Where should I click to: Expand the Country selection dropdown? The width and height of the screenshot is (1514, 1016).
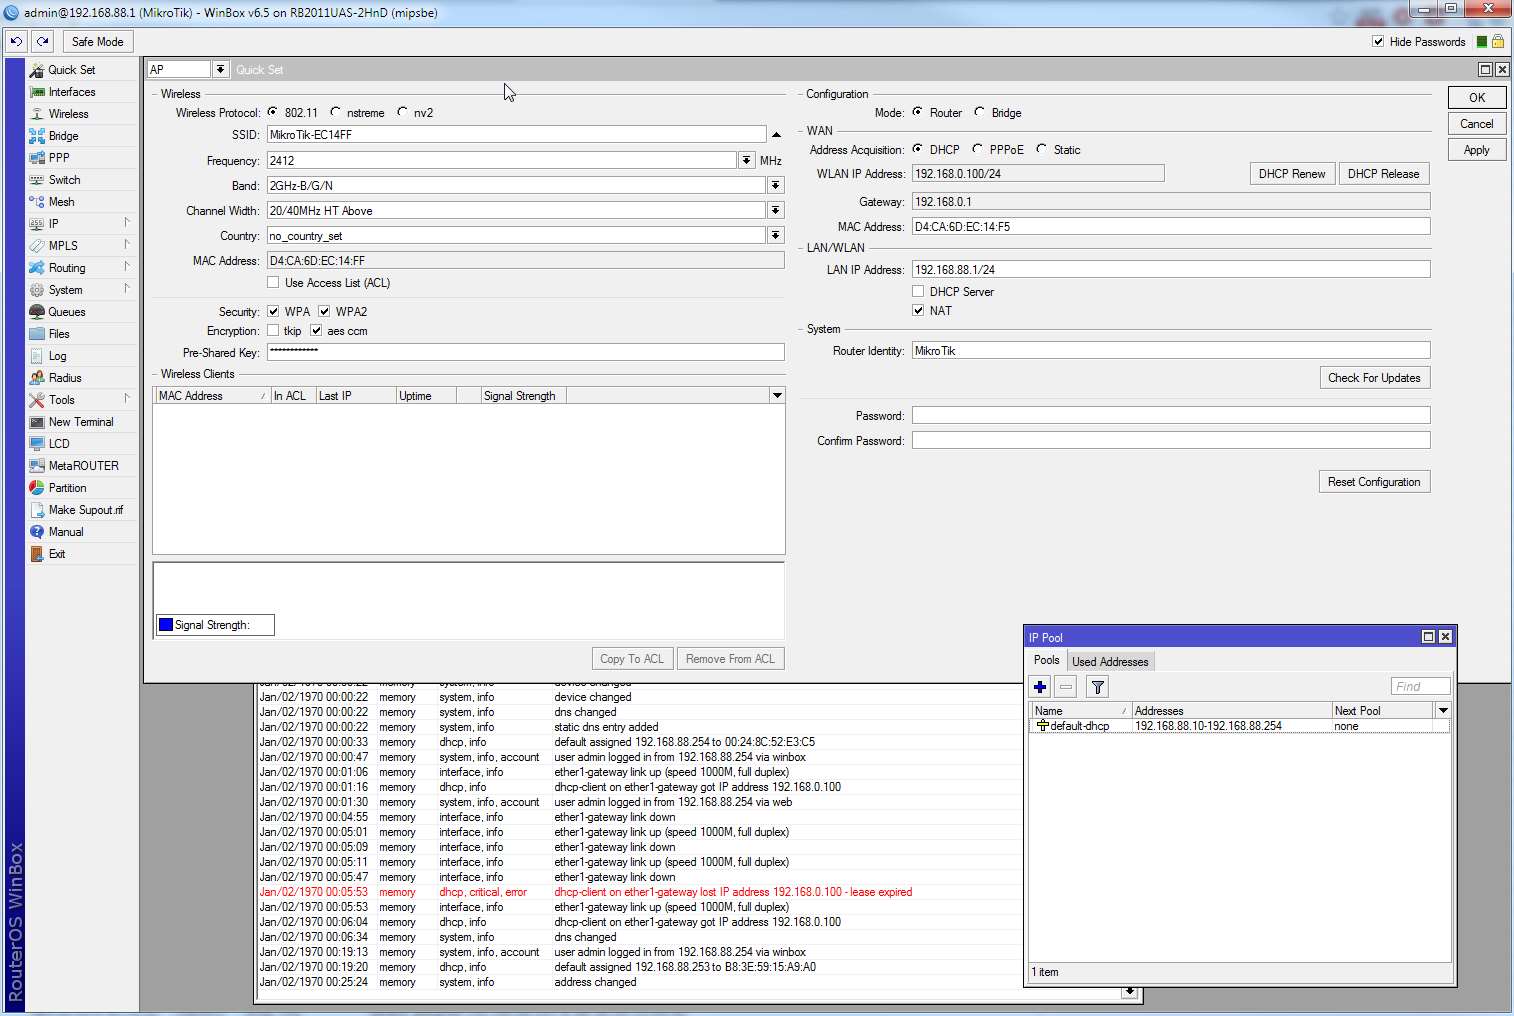775,235
